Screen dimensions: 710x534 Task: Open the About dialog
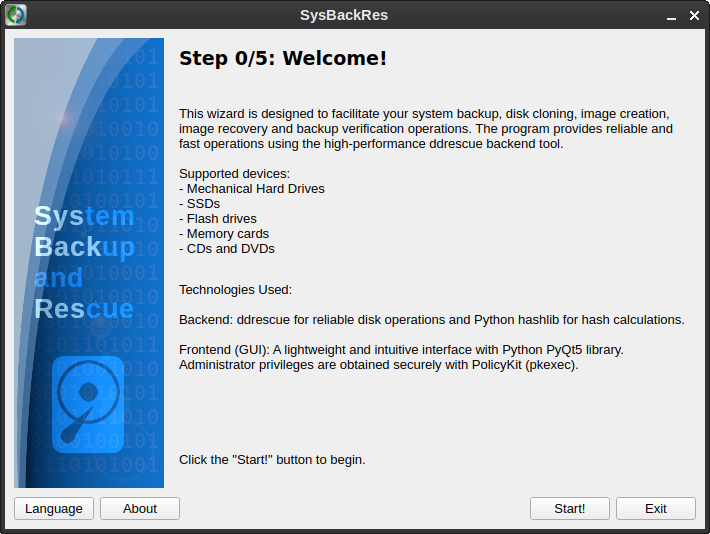tap(140, 508)
